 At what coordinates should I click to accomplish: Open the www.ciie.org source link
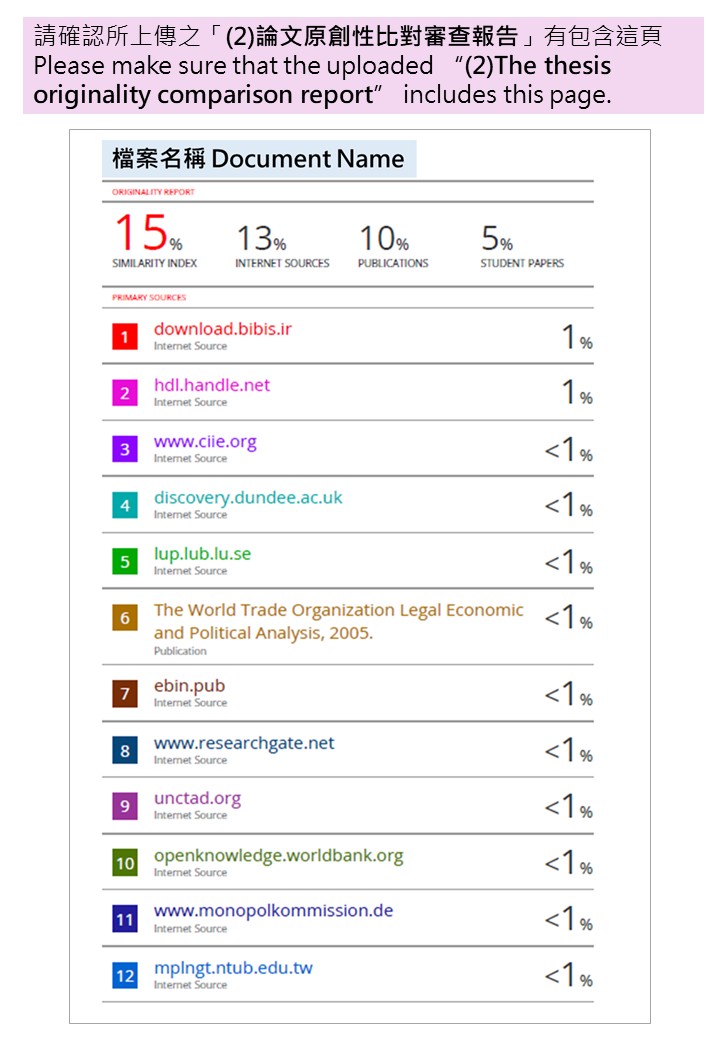[x=205, y=442]
